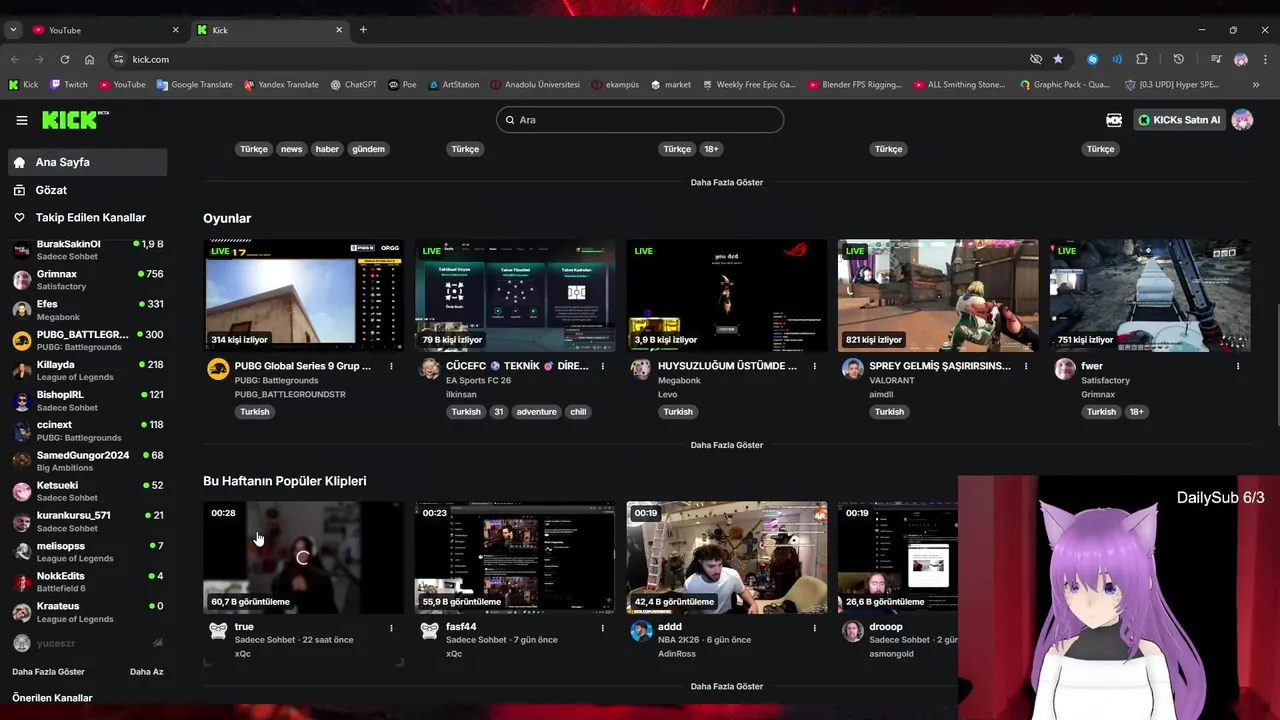Screen dimensions: 1280x720
Task: Click KICKs Satın Al button
Action: click(x=1179, y=120)
